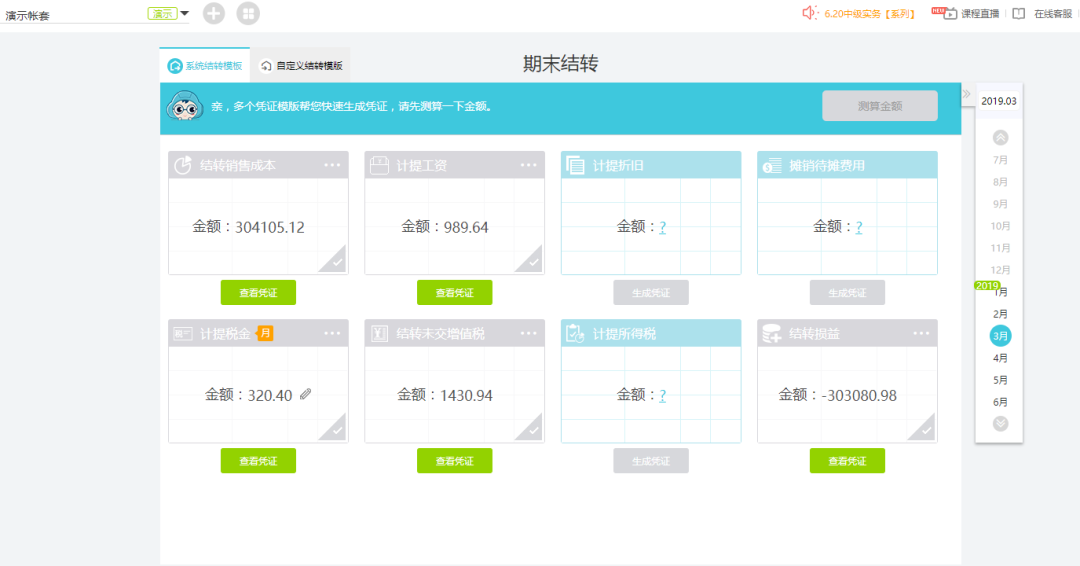The image size is (1080, 566).
Task: Click 查看凭证 under 结转未交增值税
Action: tap(454, 461)
